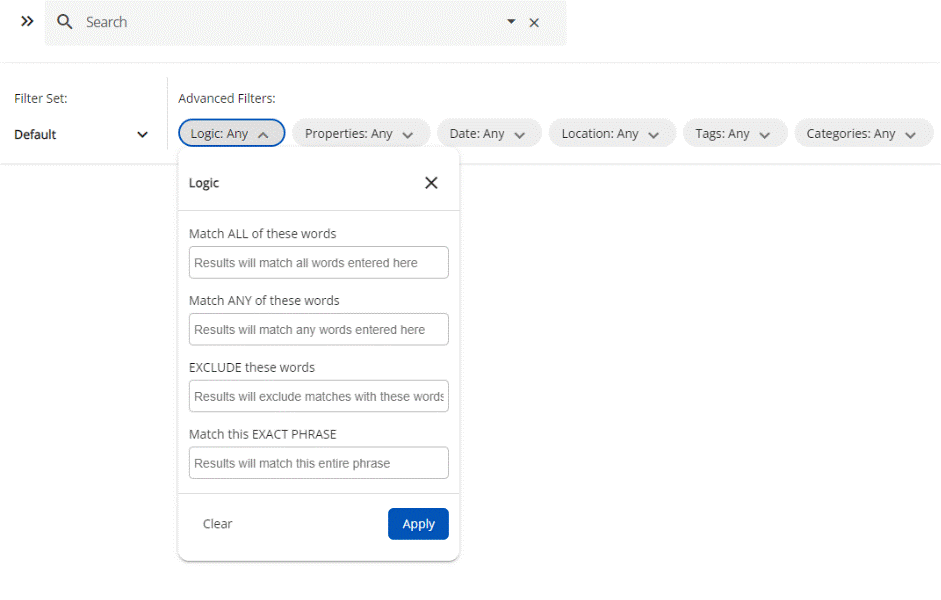Image resolution: width=941 pixels, height=600 pixels.
Task: Click the EXCLUDE these words field
Action: [318, 396]
